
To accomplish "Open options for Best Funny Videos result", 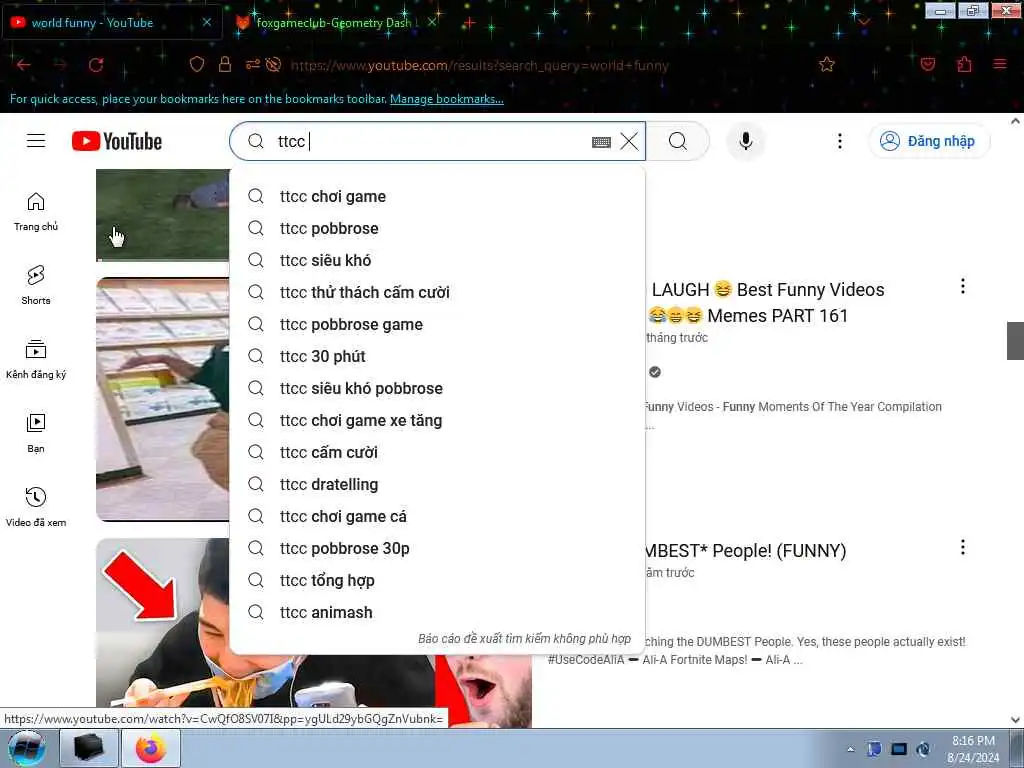I will (963, 286).
